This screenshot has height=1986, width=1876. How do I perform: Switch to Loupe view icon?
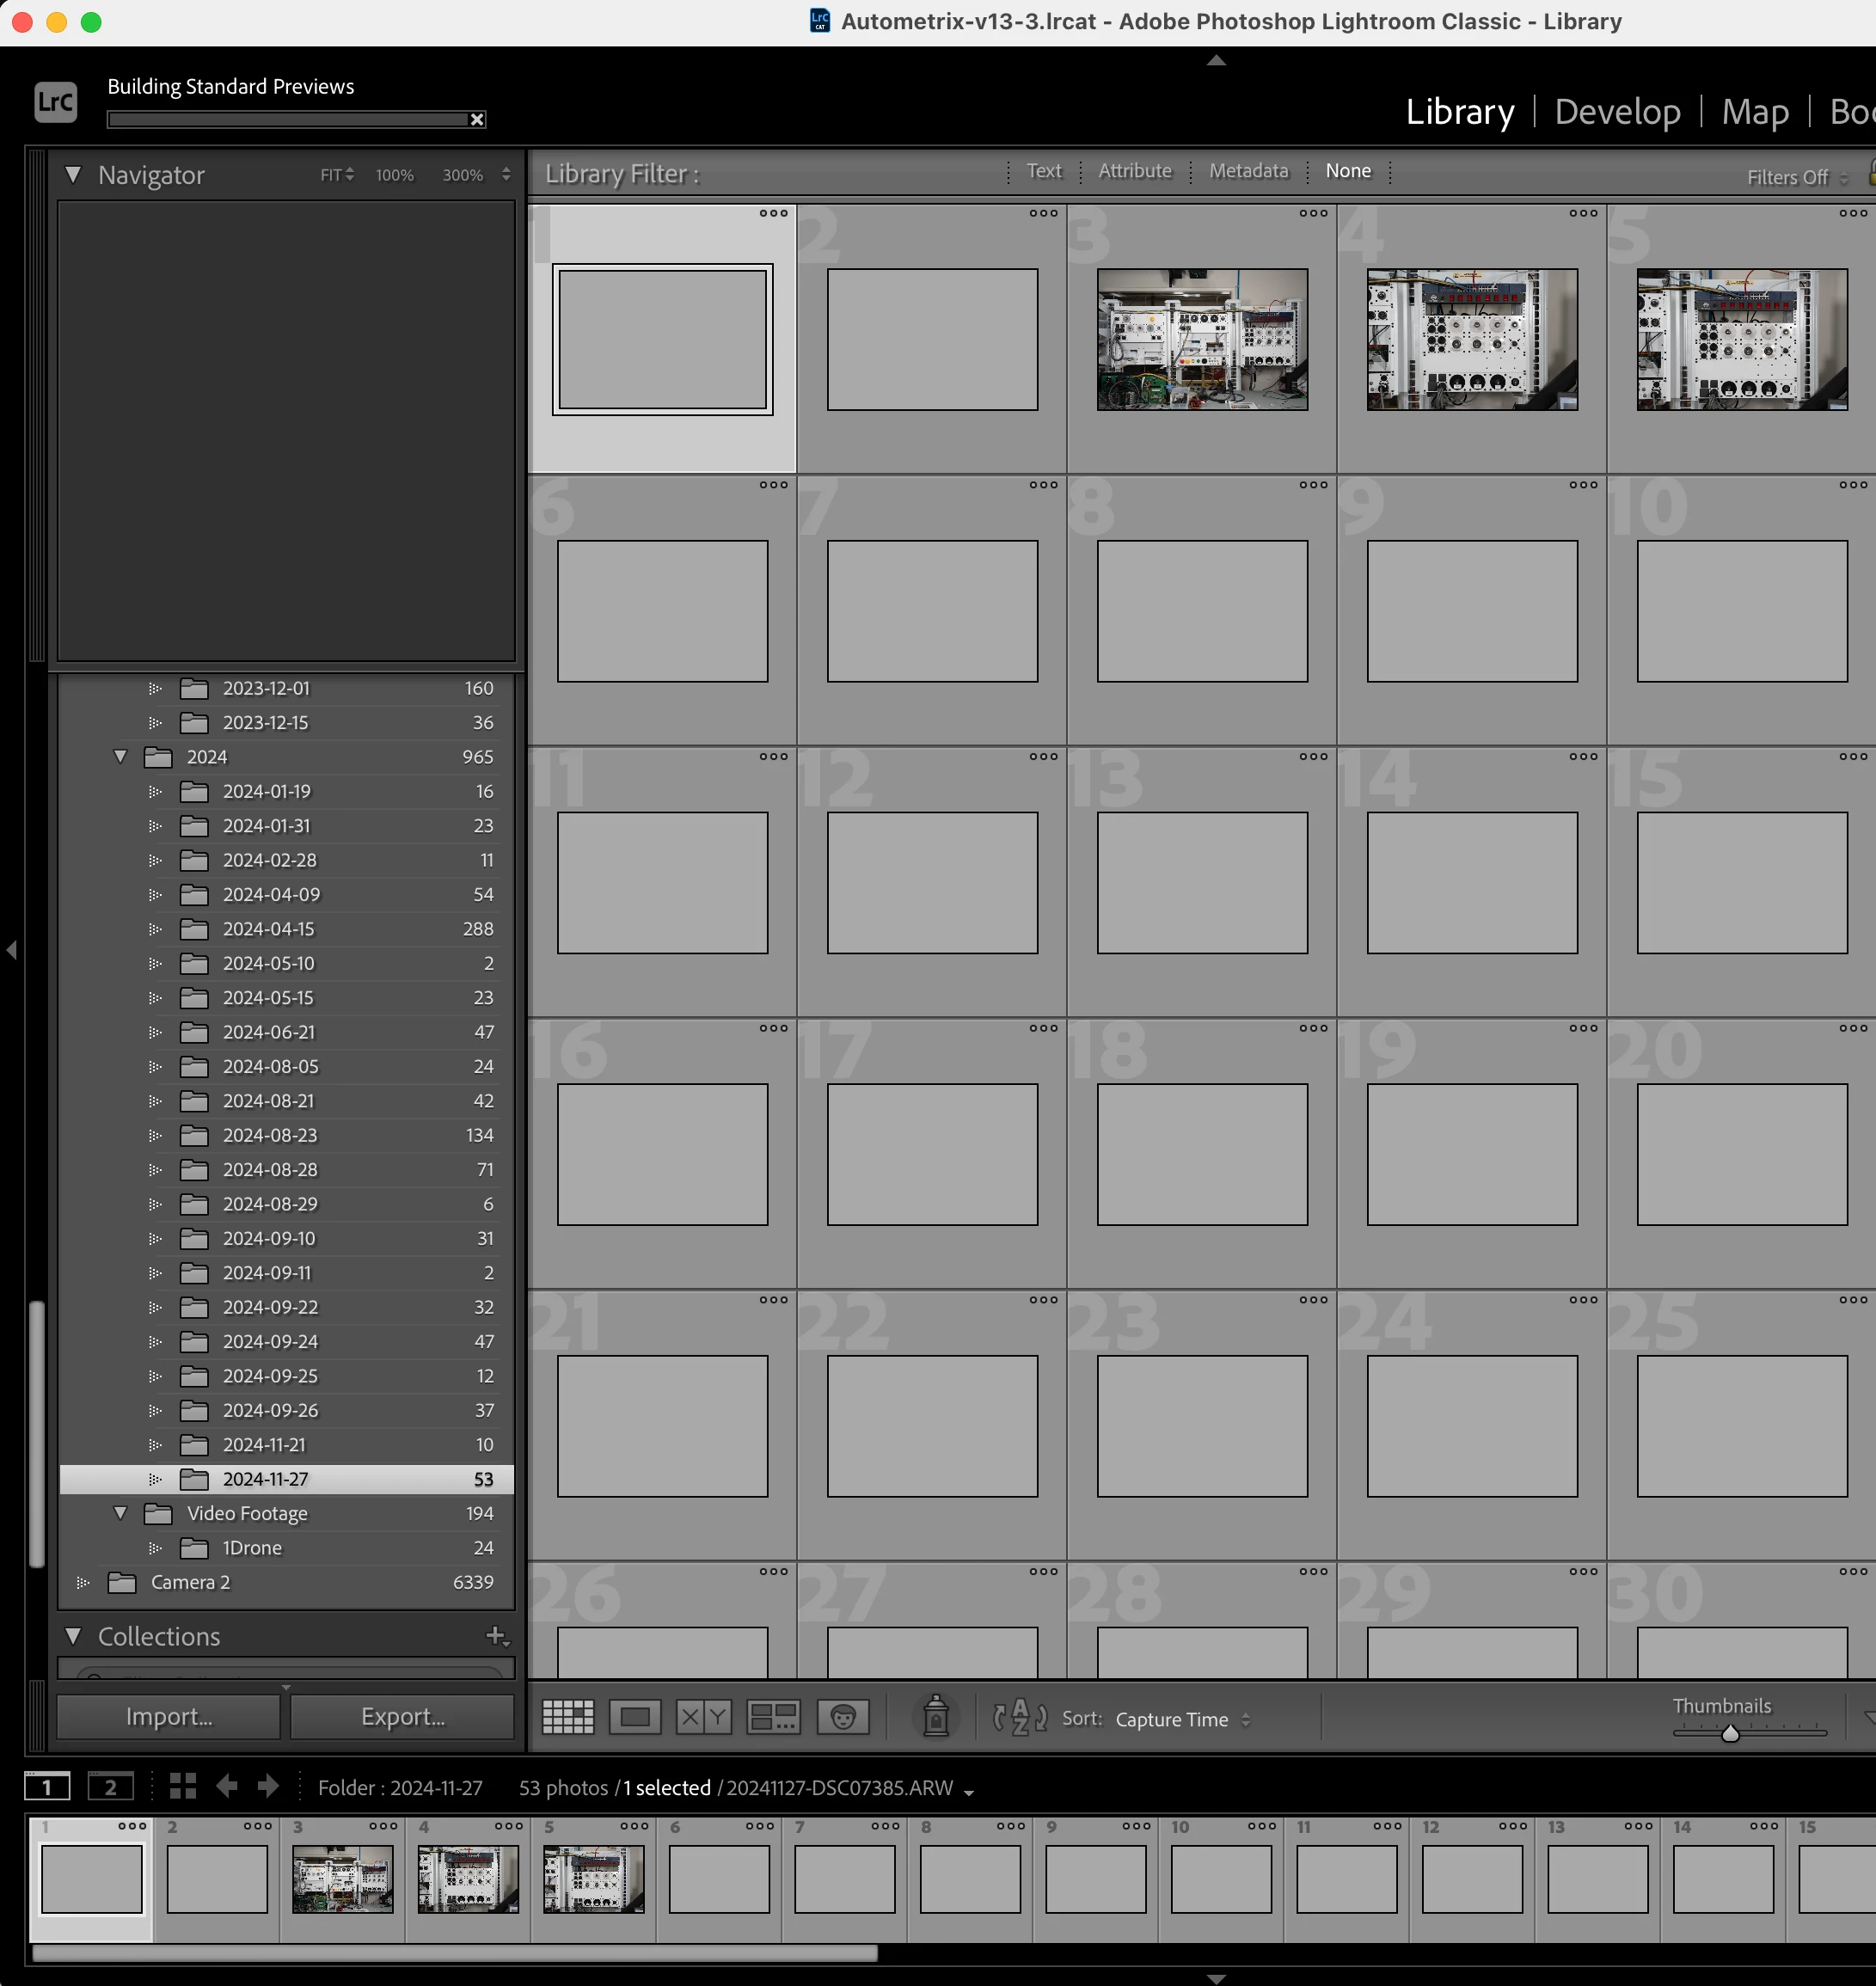tap(635, 1717)
